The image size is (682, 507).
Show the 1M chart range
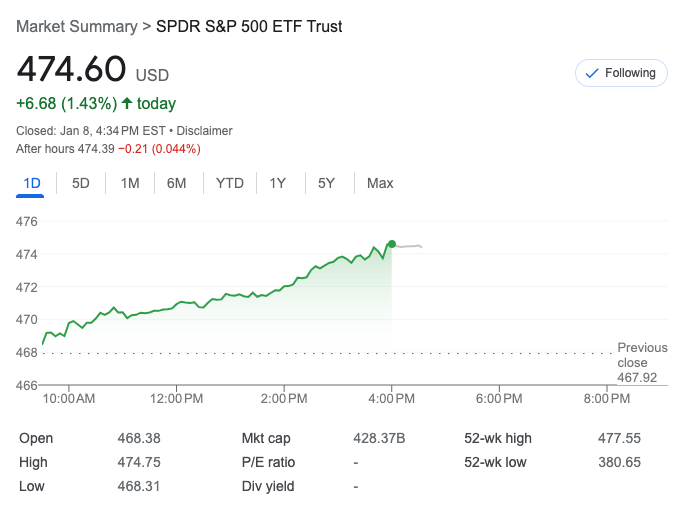point(130,183)
